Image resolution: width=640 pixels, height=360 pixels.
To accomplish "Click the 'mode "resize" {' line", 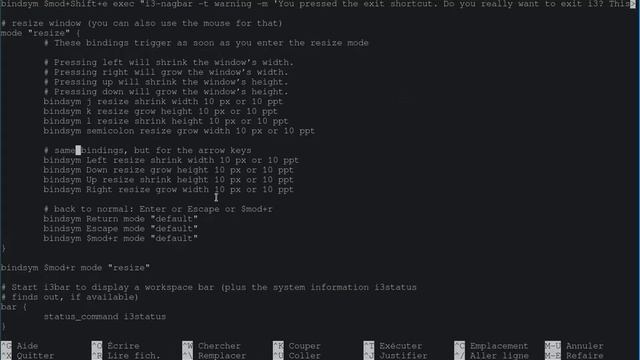I will click(41, 33).
